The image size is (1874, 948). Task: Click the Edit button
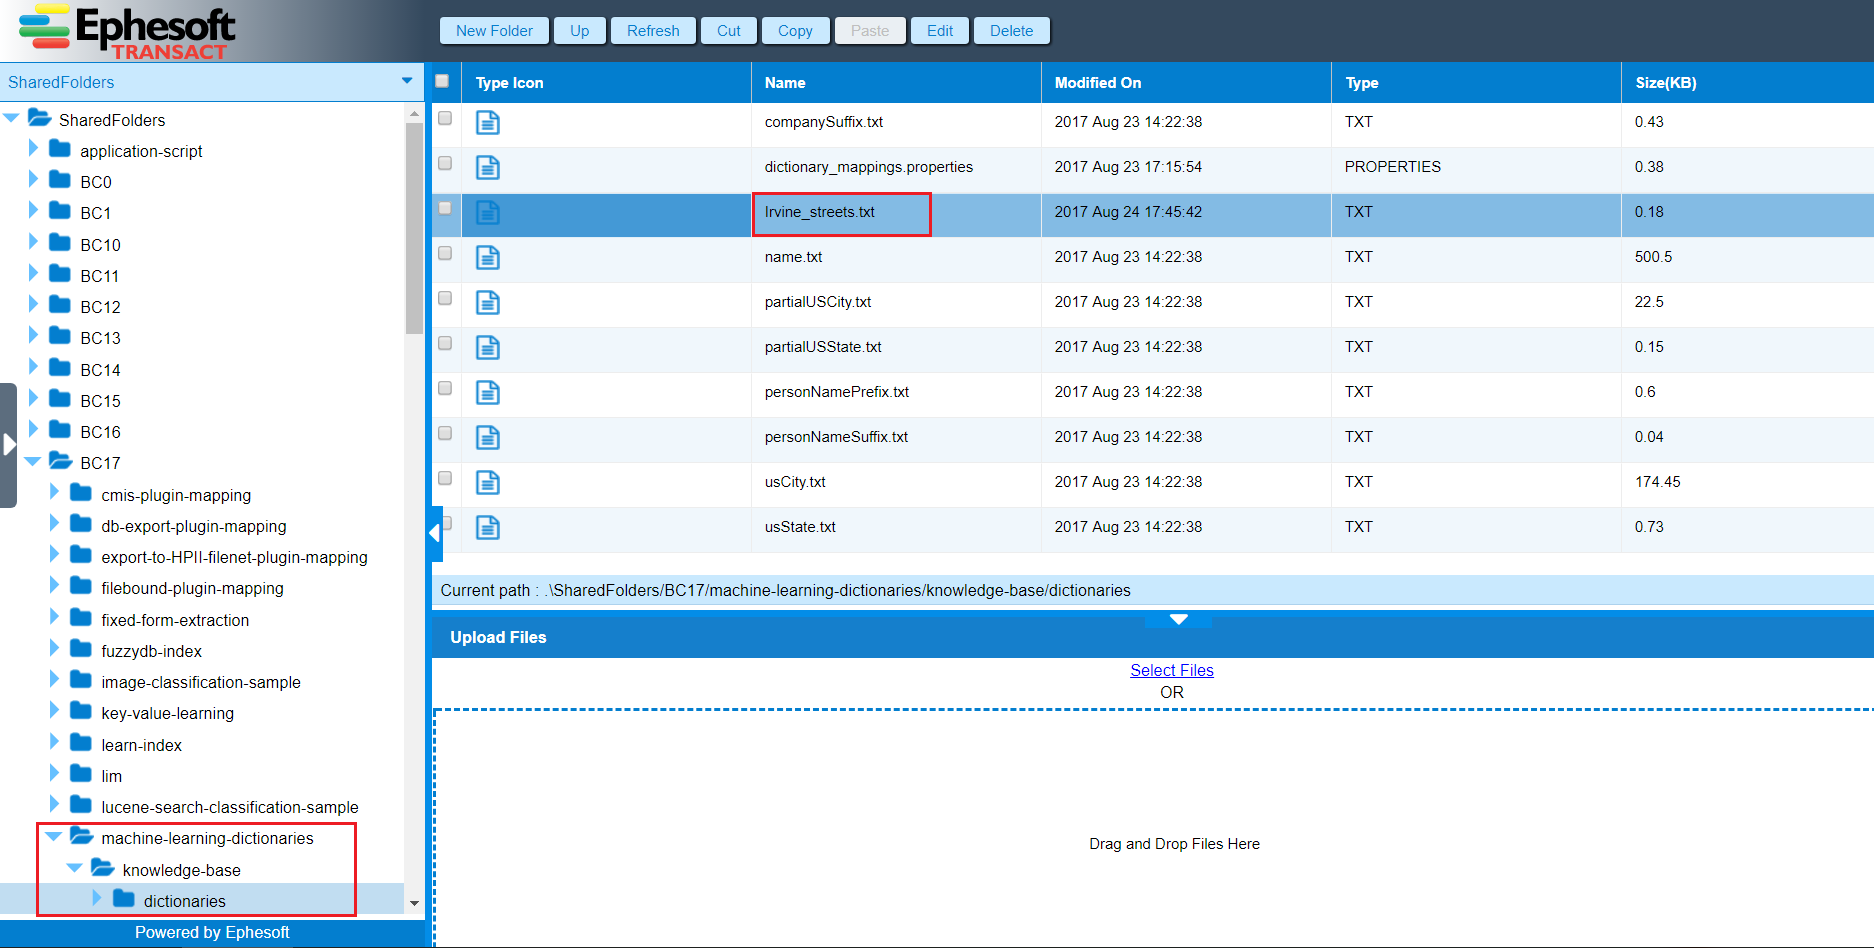pos(940,31)
